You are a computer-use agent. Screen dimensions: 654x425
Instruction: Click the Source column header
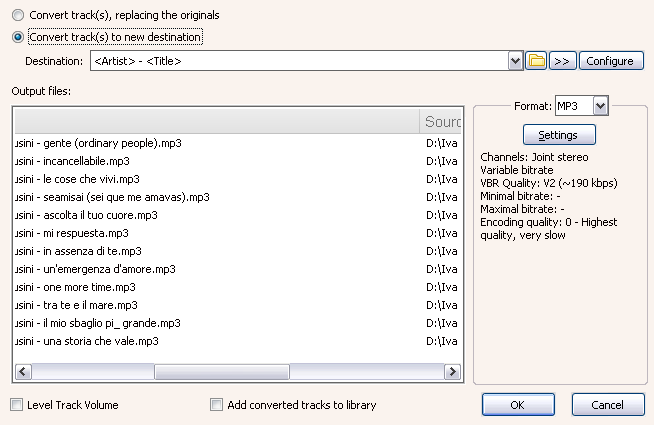point(442,121)
